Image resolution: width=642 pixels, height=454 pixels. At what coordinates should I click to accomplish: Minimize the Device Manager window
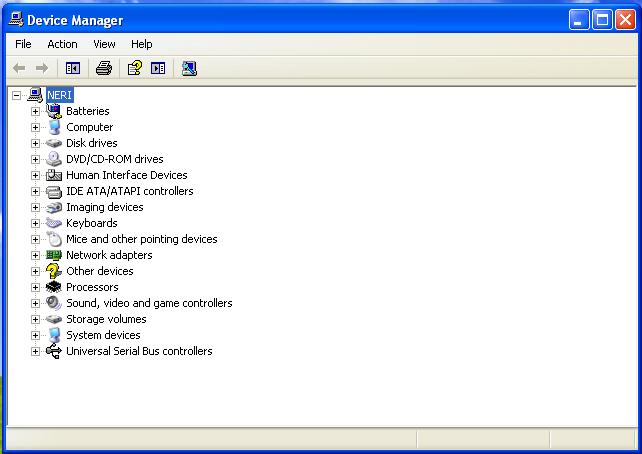coord(579,19)
